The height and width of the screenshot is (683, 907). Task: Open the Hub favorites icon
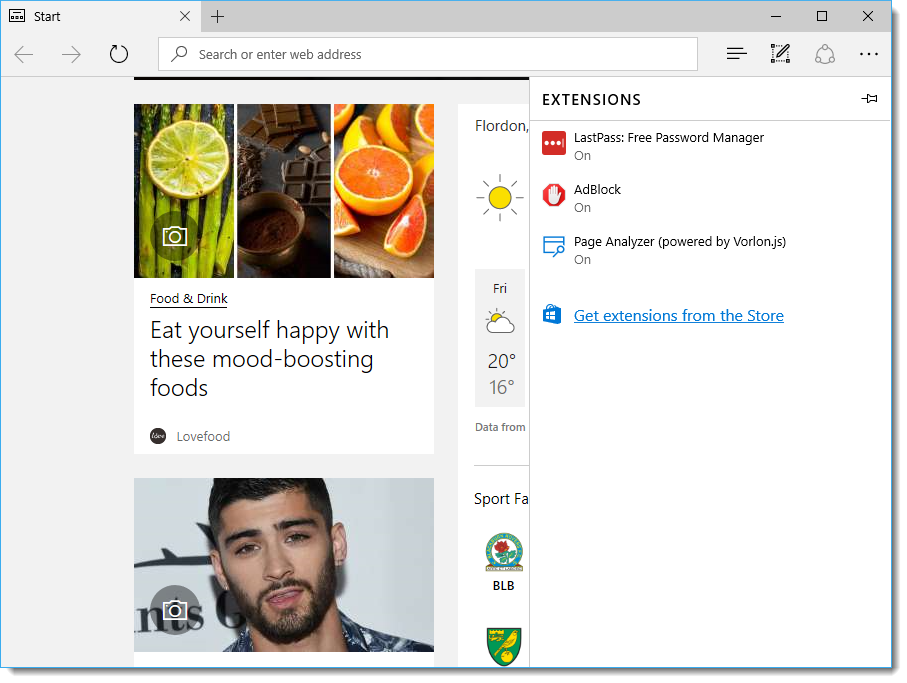point(736,54)
